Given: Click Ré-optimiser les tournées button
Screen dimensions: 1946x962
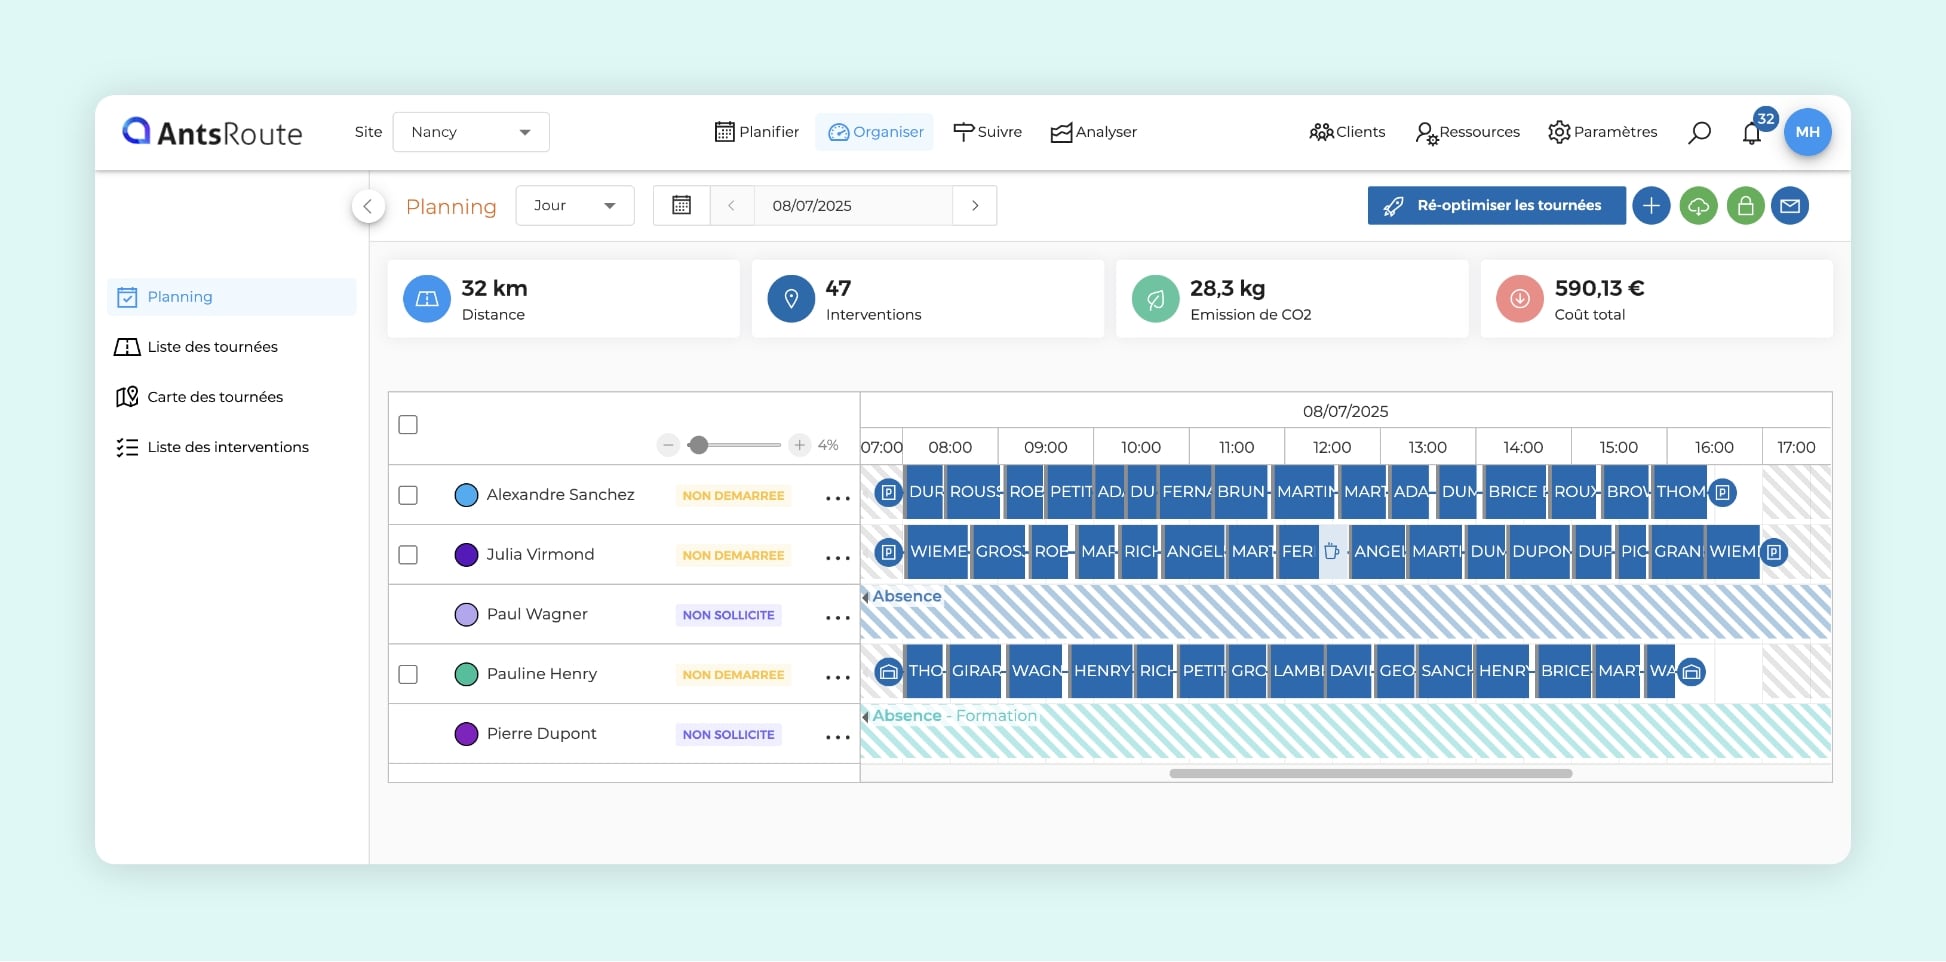Looking at the screenshot, I should [1496, 206].
